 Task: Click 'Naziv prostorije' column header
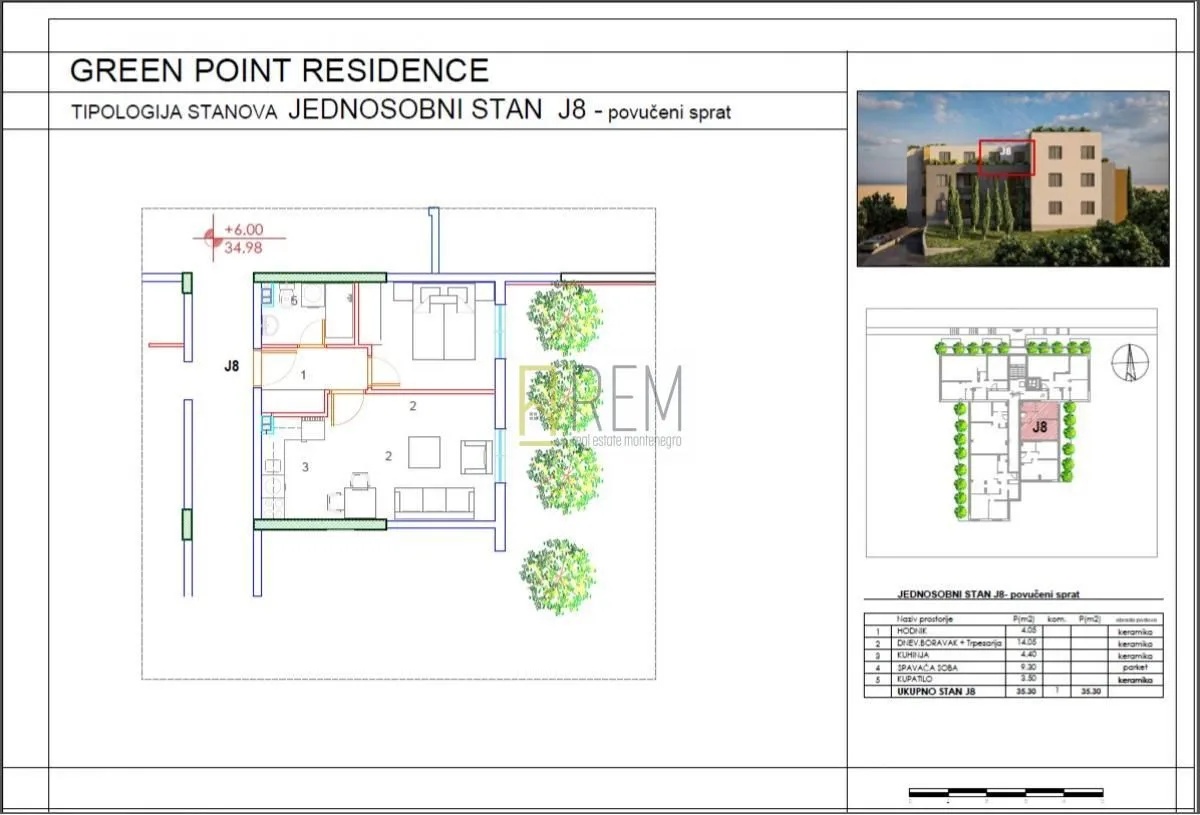point(924,619)
